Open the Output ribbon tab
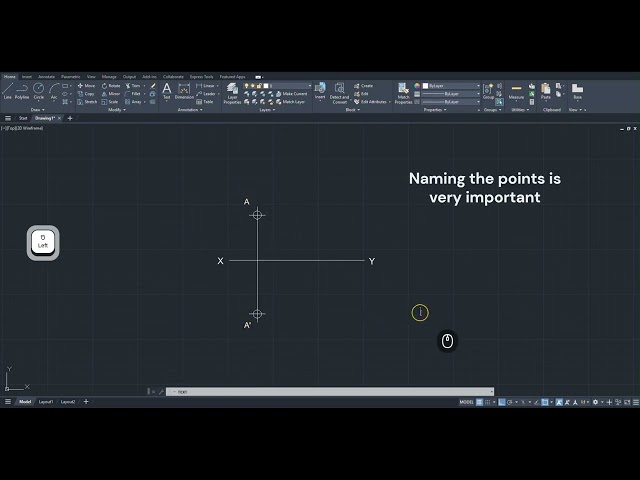 tap(129, 77)
